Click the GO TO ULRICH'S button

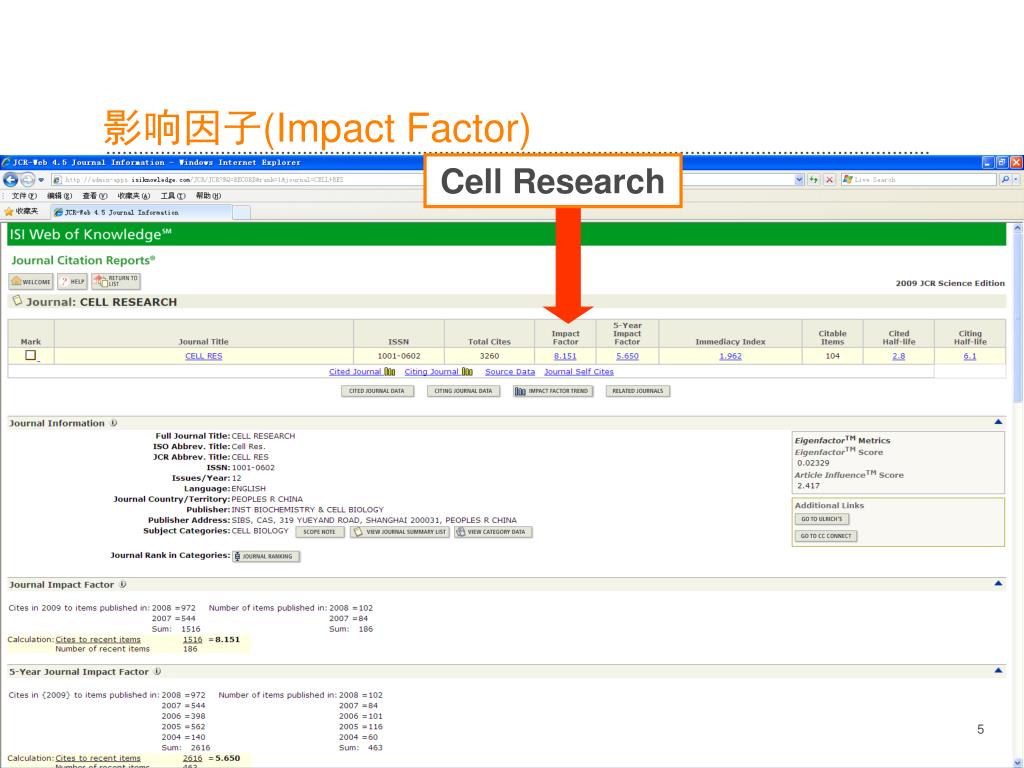click(822, 519)
